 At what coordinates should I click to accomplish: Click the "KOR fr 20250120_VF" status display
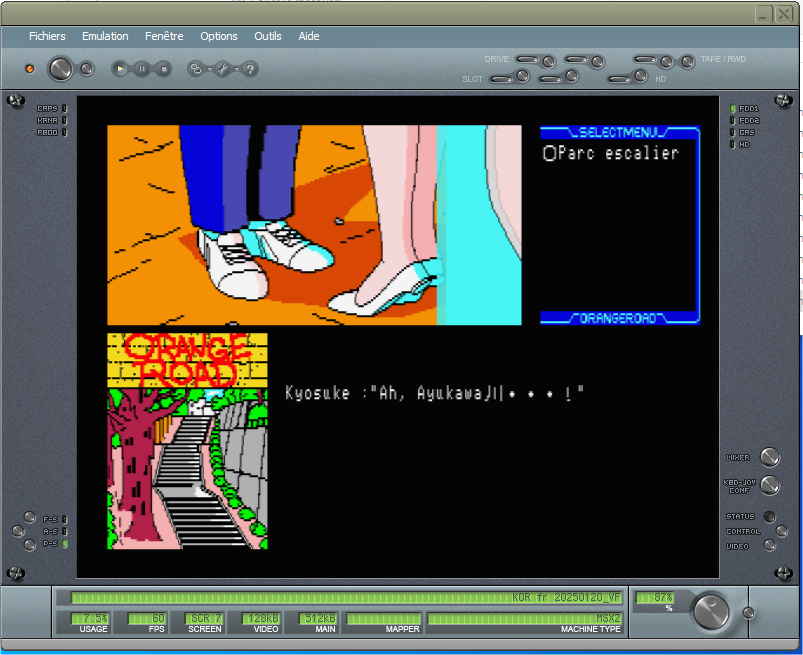coord(346,598)
